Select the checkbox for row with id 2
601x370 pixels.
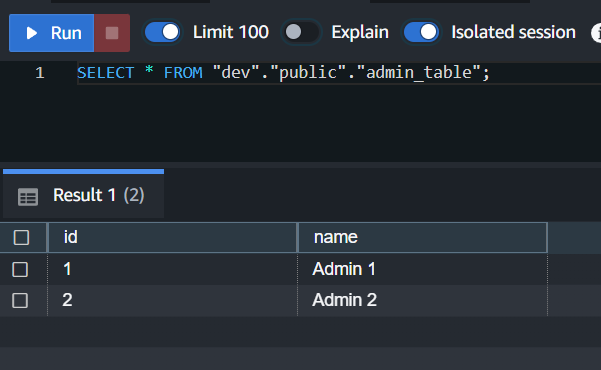(x=20, y=300)
